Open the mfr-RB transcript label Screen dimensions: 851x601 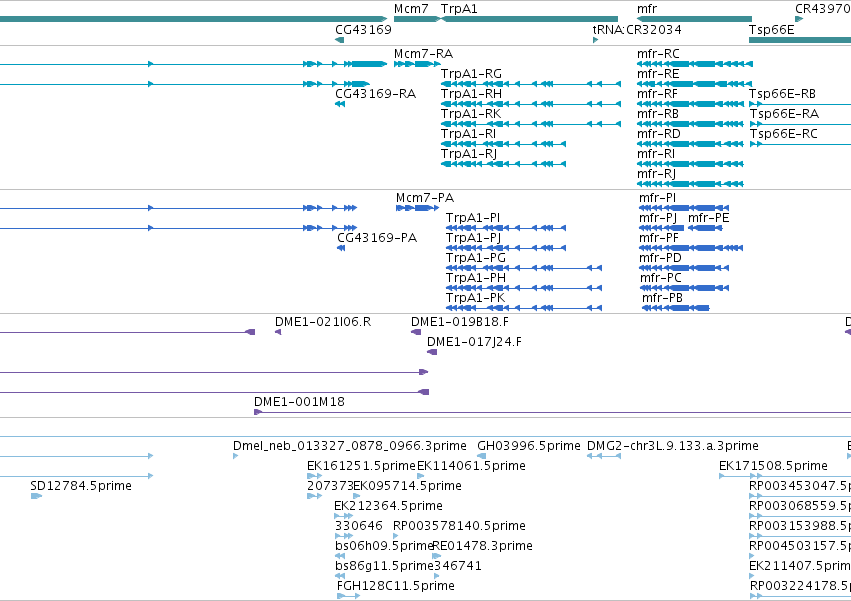pyautogui.click(x=658, y=114)
